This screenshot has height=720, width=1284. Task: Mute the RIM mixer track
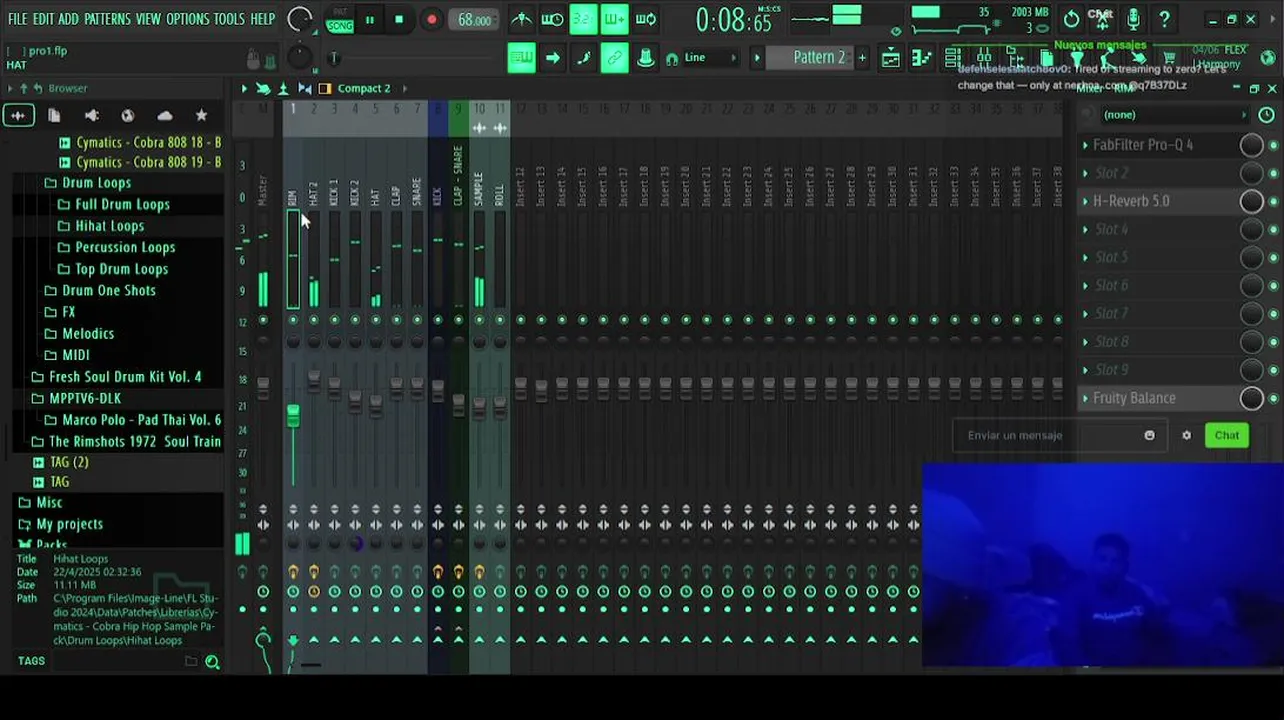(x=293, y=320)
